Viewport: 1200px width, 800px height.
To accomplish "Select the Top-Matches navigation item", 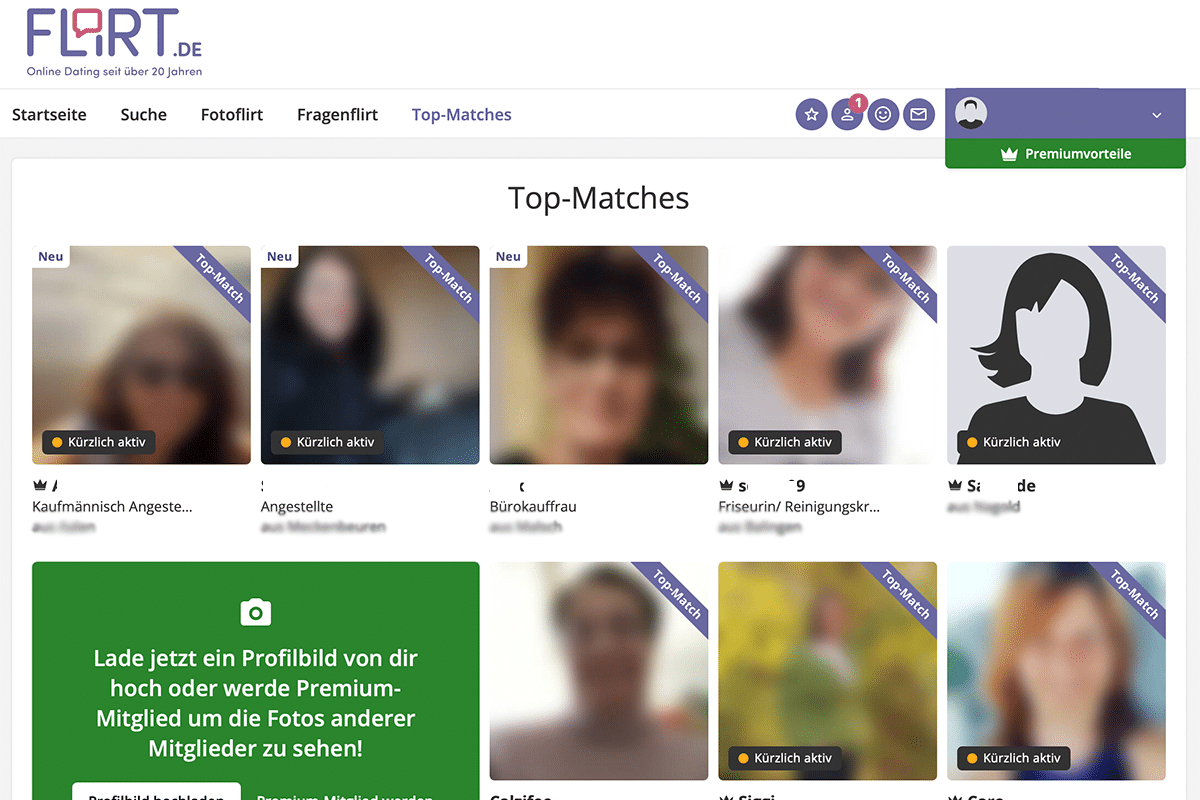I will point(461,115).
